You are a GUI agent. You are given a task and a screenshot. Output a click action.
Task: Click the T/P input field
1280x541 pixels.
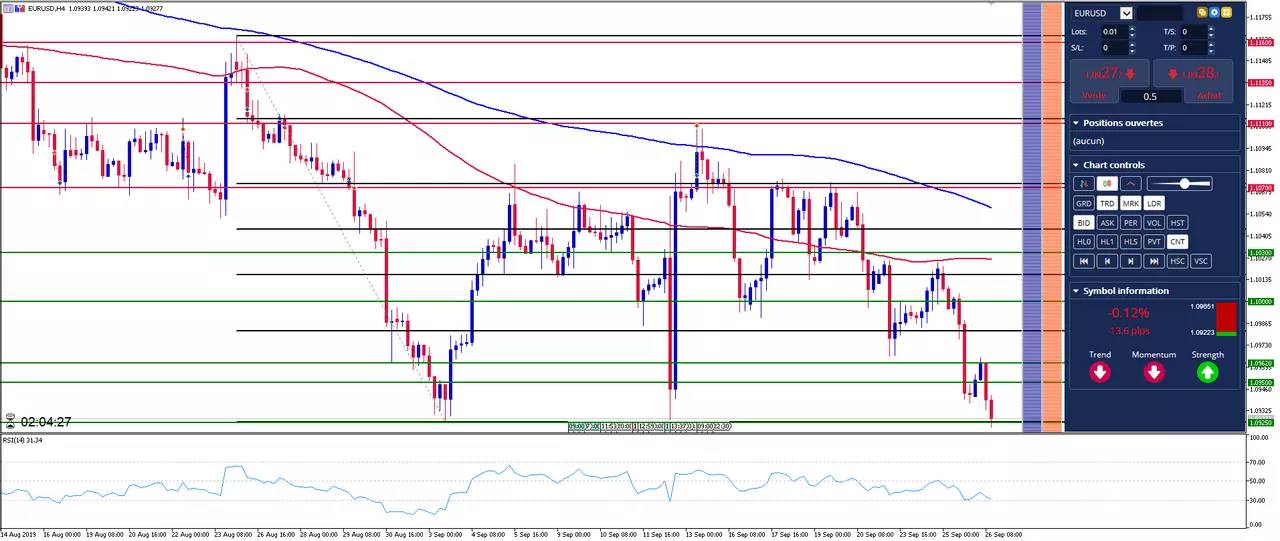(1194, 47)
